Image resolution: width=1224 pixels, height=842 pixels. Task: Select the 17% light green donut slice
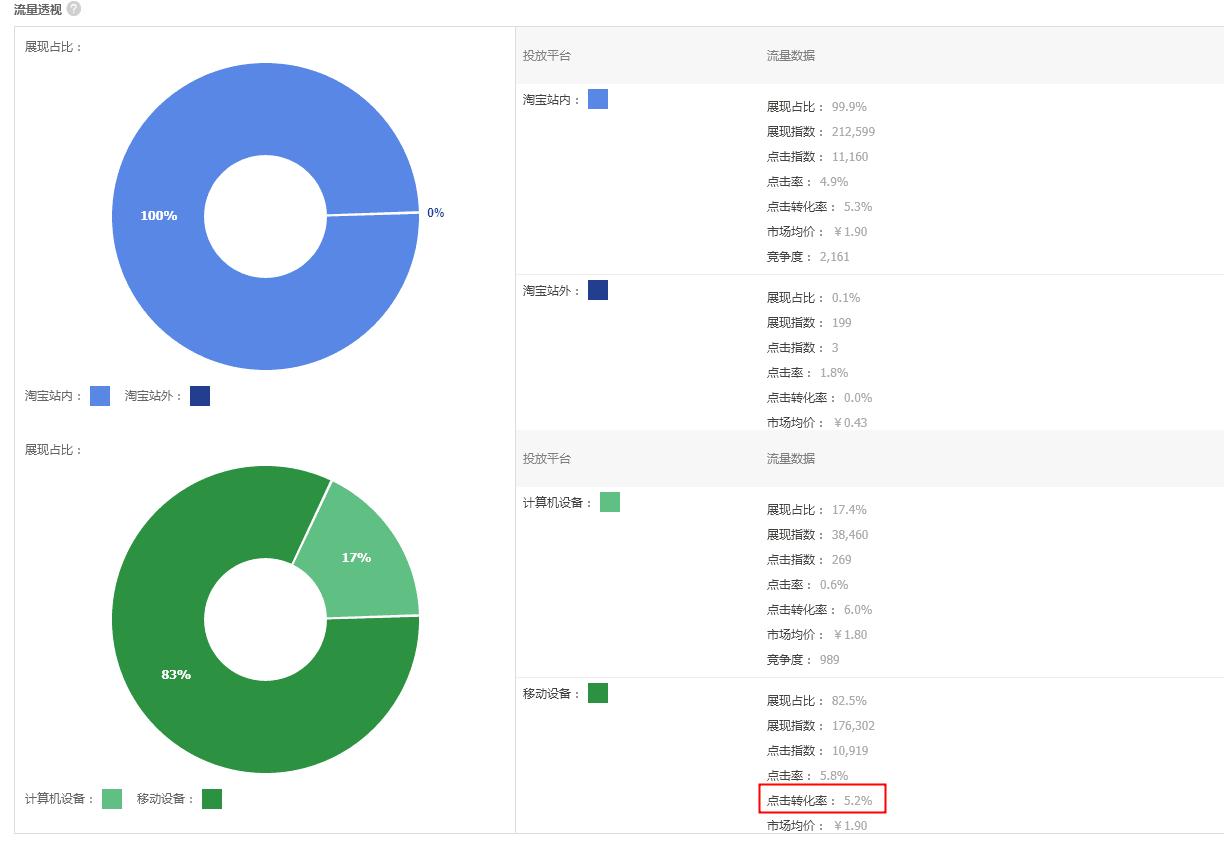point(356,557)
